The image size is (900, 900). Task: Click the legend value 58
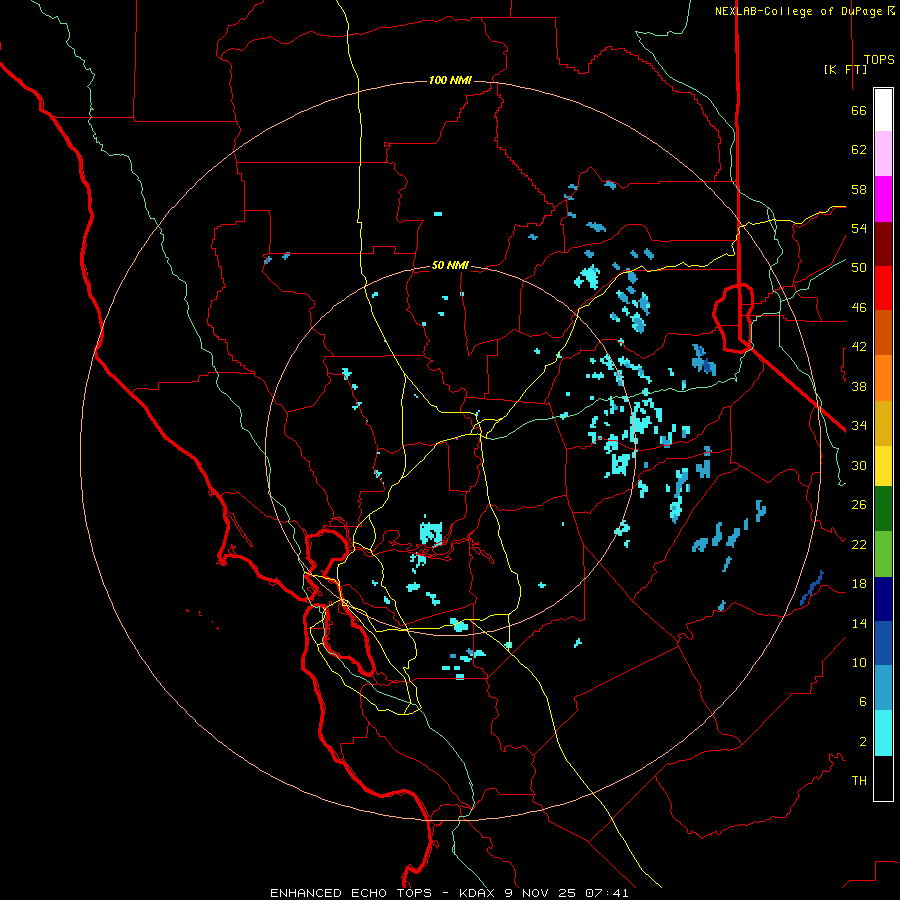[859, 189]
